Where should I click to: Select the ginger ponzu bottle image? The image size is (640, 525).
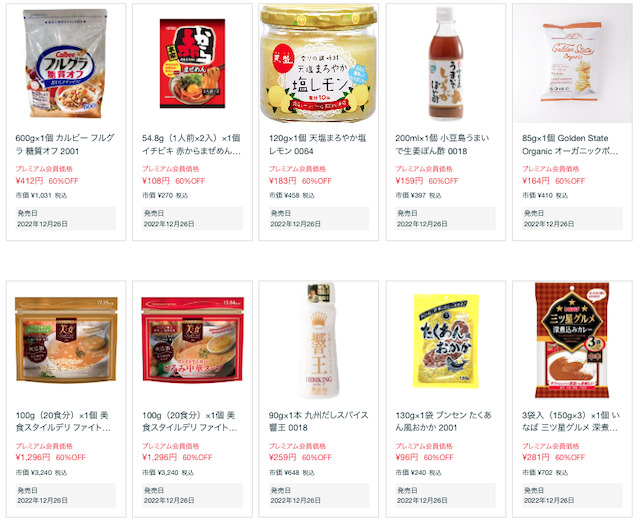[x=446, y=63]
